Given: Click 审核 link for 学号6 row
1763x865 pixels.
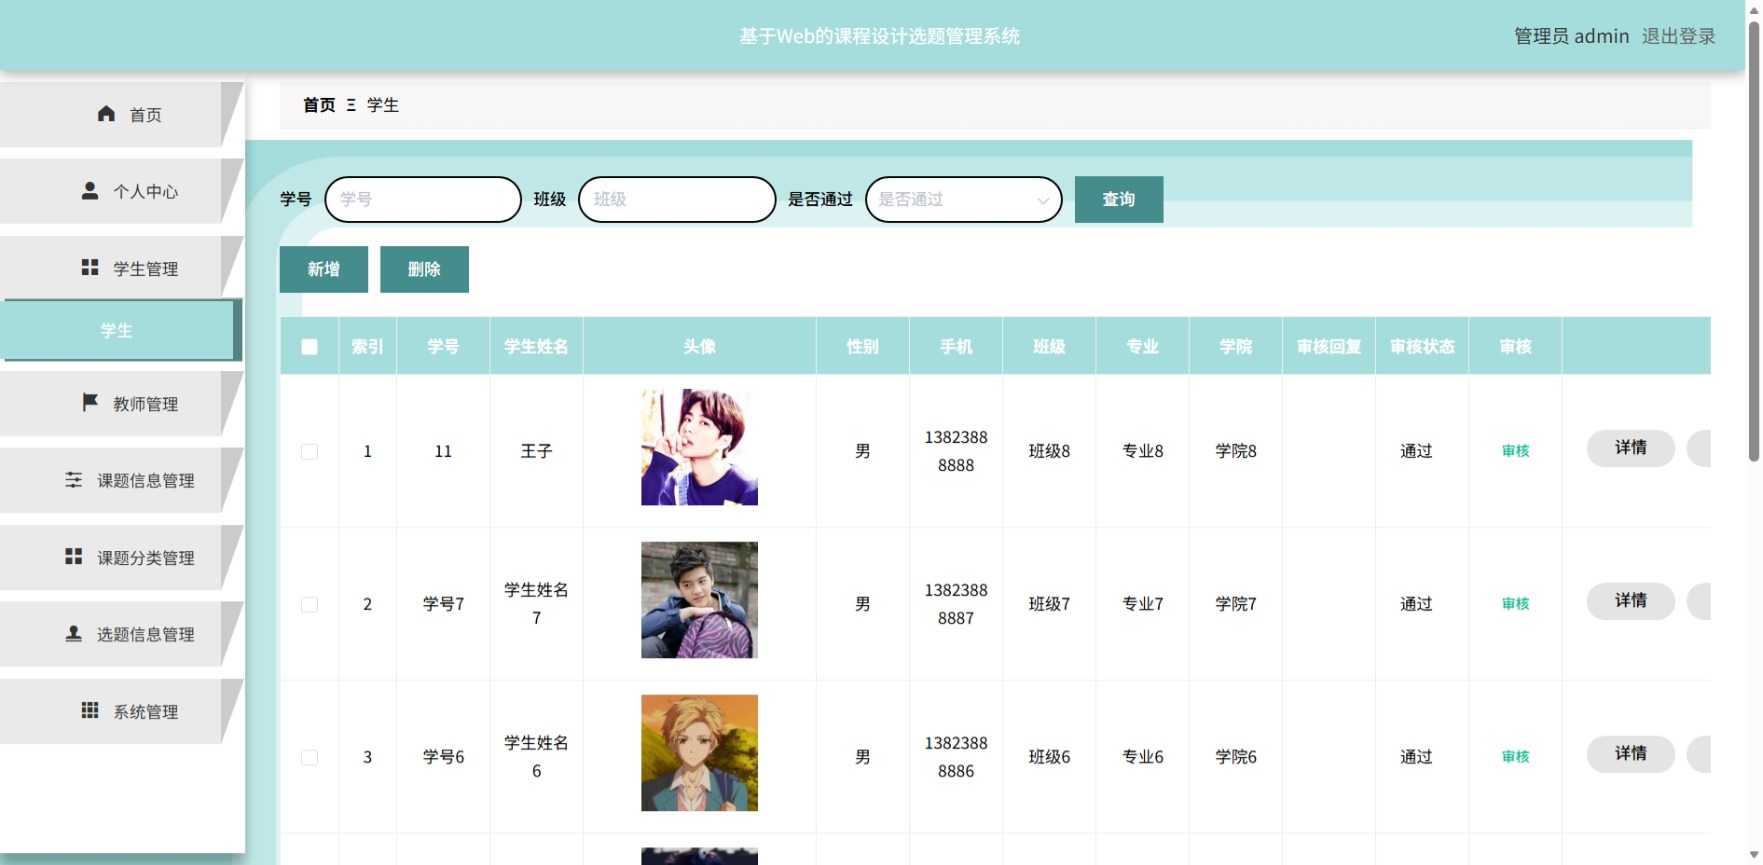Looking at the screenshot, I should pyautogui.click(x=1516, y=757).
